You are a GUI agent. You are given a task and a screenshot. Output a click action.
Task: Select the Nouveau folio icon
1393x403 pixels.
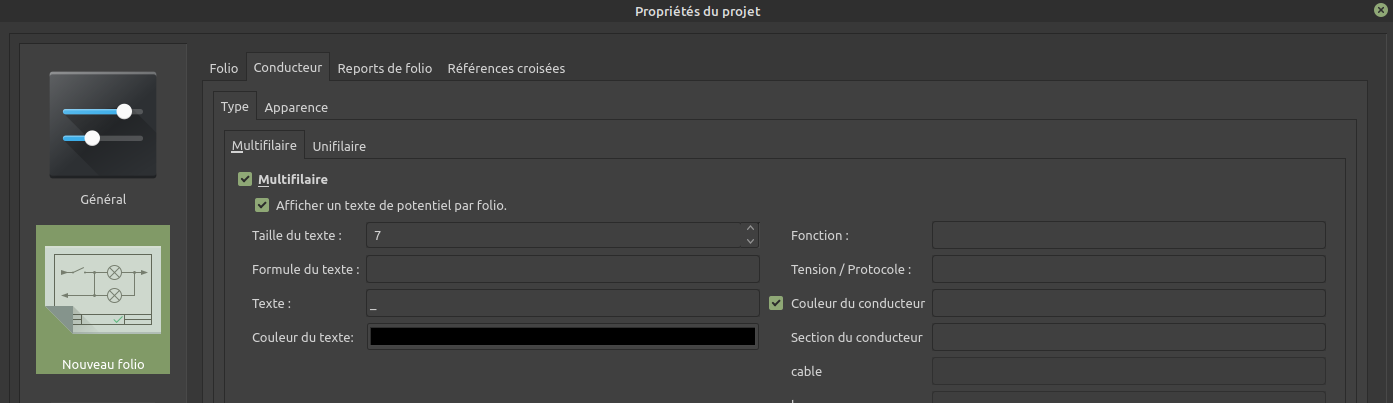[x=103, y=298]
